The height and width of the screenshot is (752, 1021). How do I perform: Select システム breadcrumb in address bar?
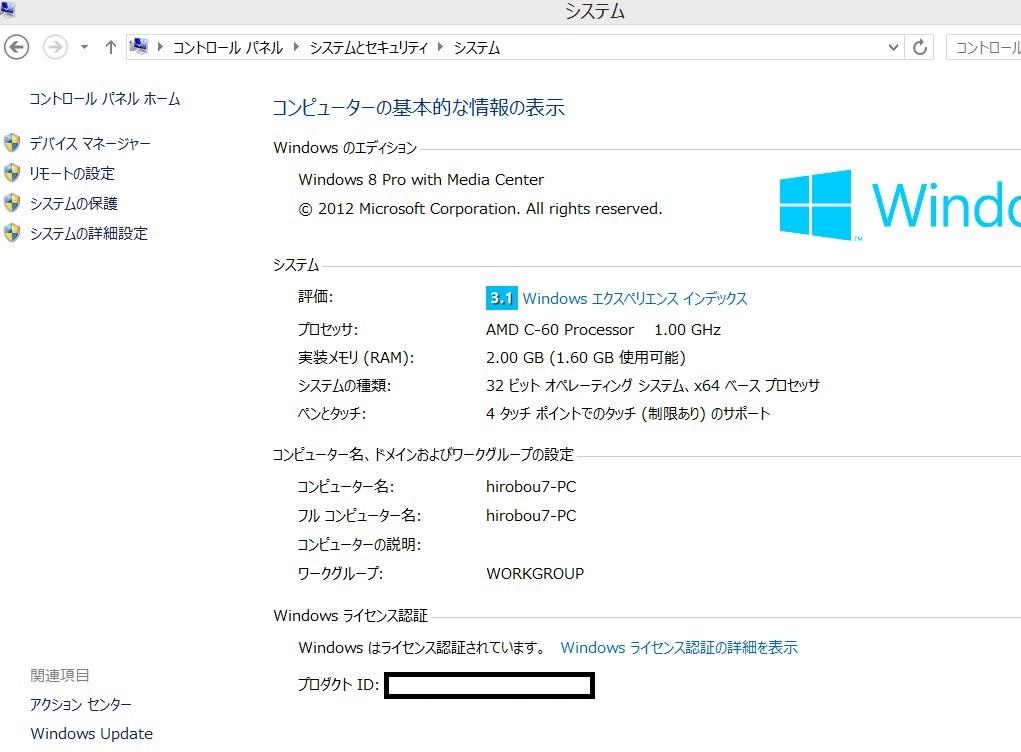(x=477, y=48)
